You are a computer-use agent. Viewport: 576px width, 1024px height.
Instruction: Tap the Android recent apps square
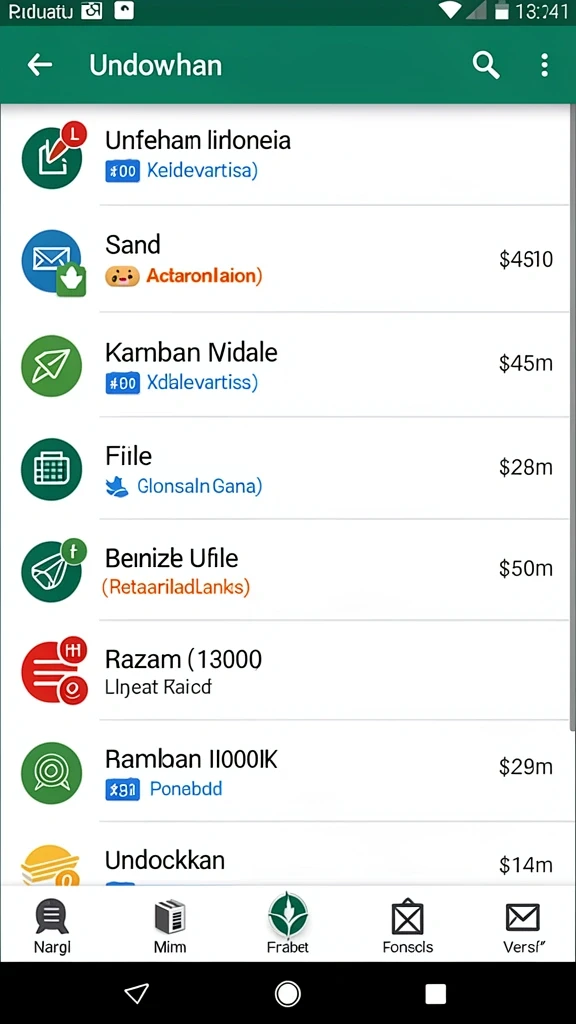point(436,994)
